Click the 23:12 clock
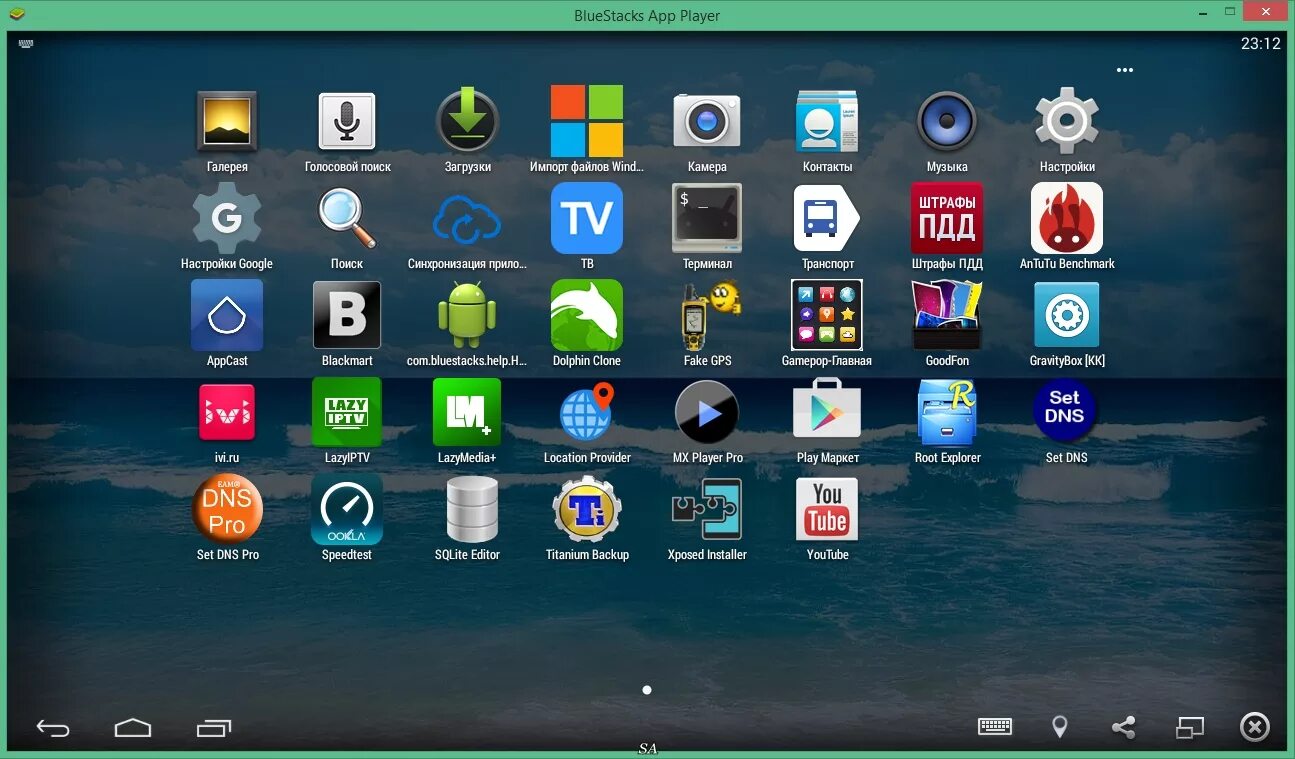Viewport: 1295px width, 759px height. coord(1261,43)
